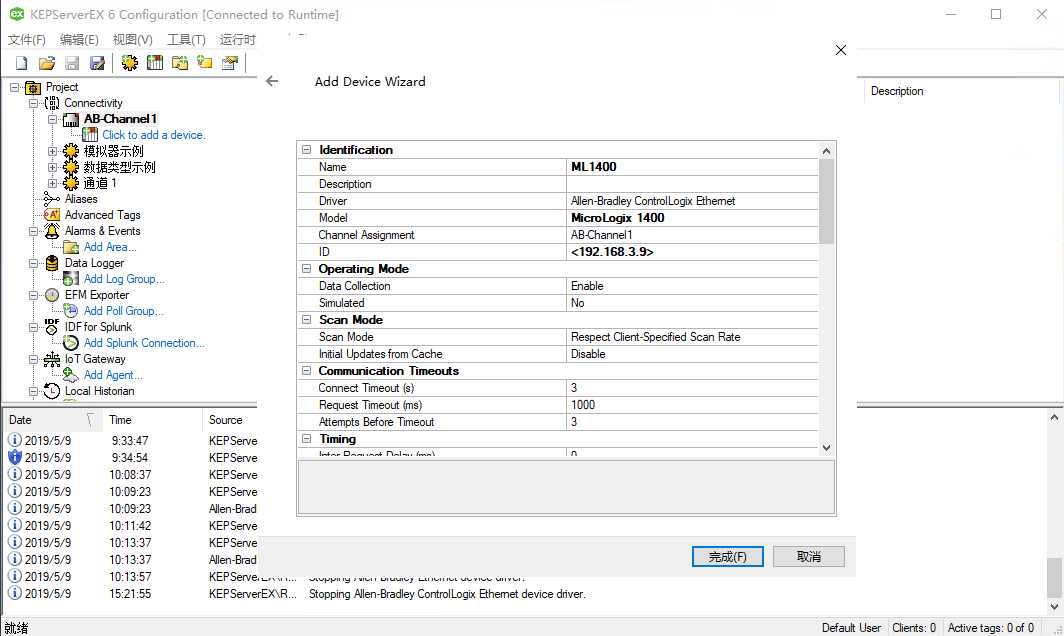Image resolution: width=1064 pixels, height=636 pixels.
Task: Click the security shield icon on the 9:34:54 log row
Action: pyautogui.click(x=14, y=457)
